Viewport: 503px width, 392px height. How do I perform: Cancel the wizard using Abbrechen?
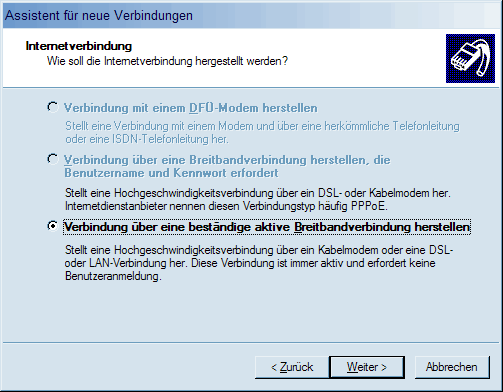click(452, 367)
